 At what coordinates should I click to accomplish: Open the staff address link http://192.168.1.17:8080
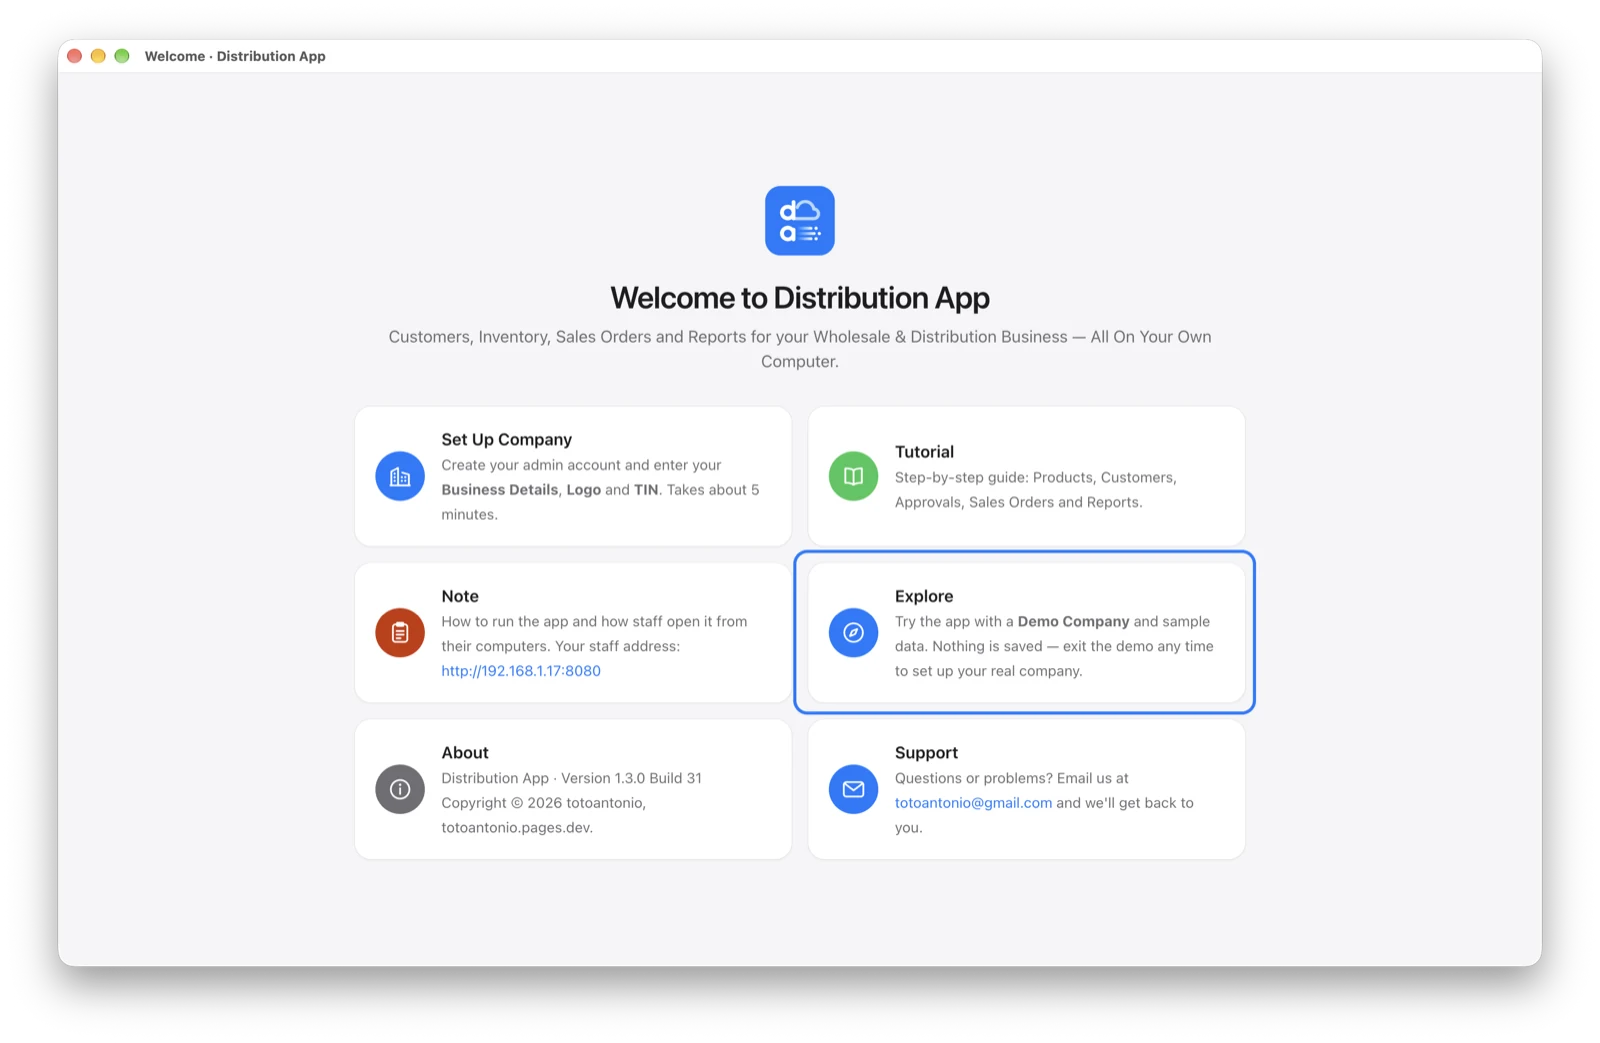[x=521, y=671]
